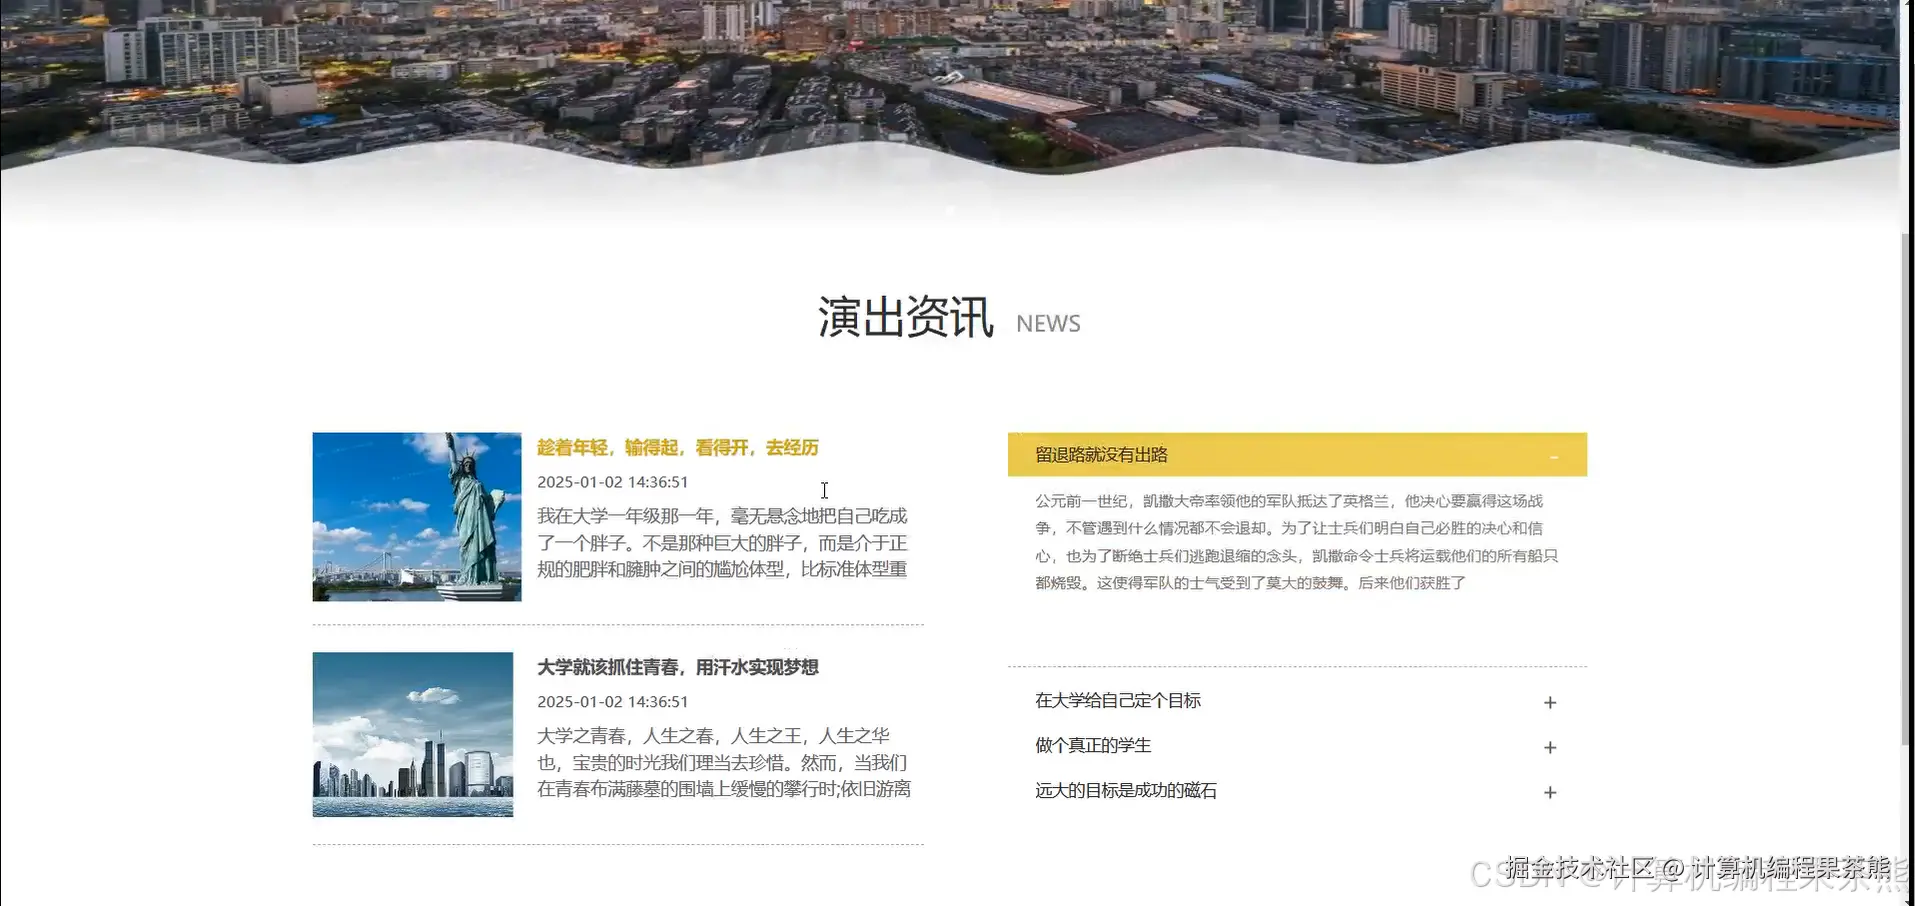Viewport: 1915px width, 906px height.
Task: Click the NEWS subtitle text
Action: [x=1047, y=323]
